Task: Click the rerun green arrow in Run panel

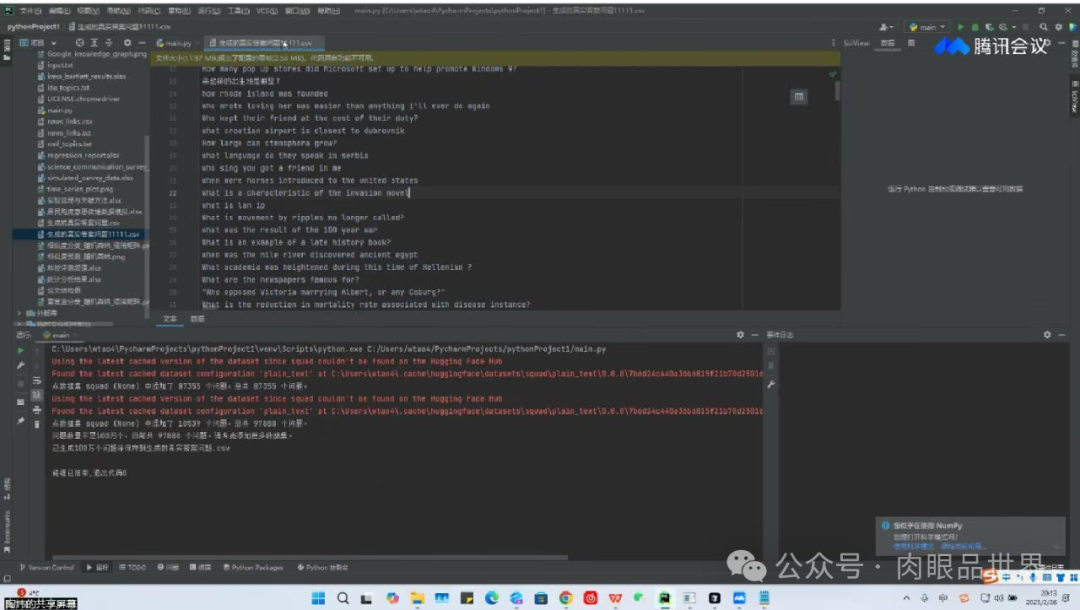Action: coord(21,350)
